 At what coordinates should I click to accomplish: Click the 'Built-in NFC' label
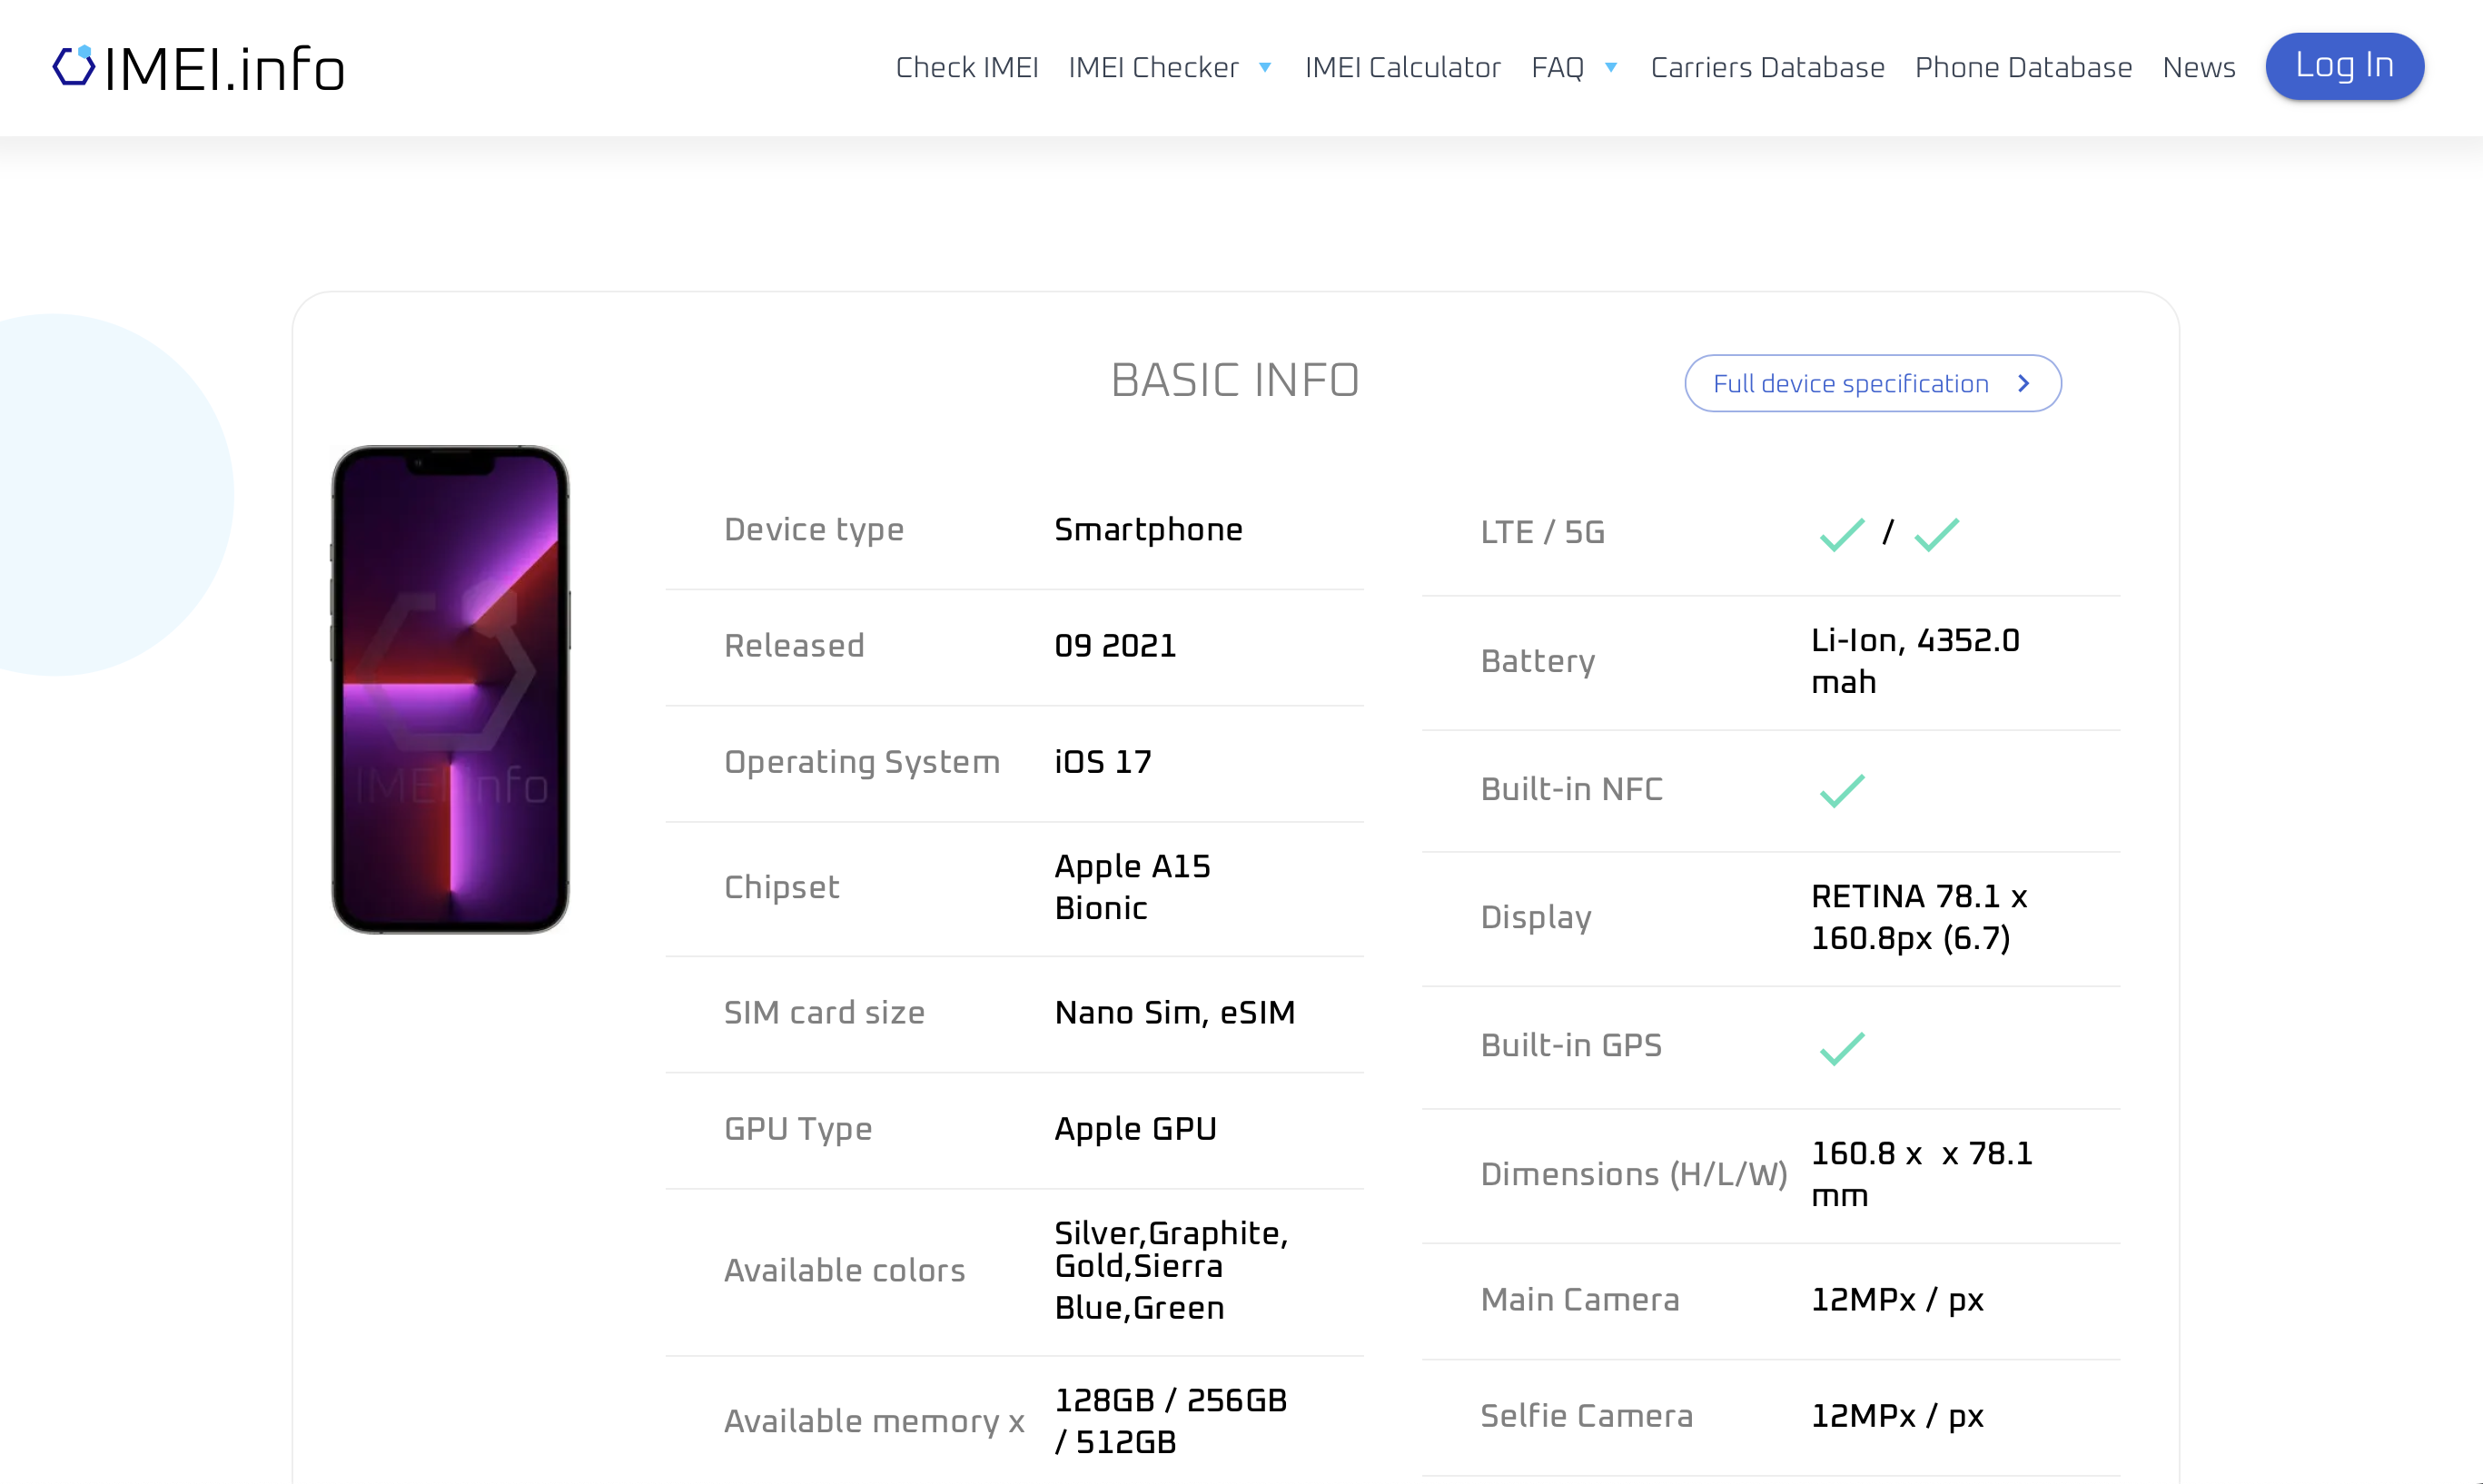point(1571,789)
